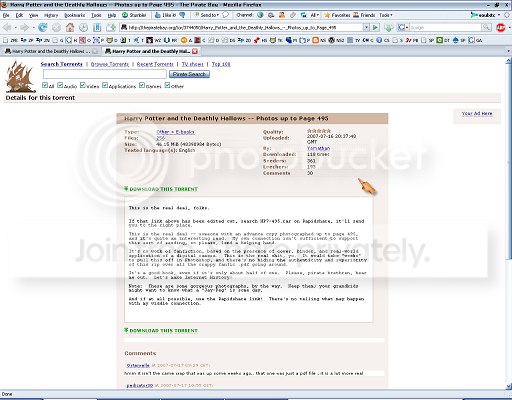Viewport: 512px width, 400px height.
Task: Switch to the first Harry Potter tab
Action: tap(51, 51)
